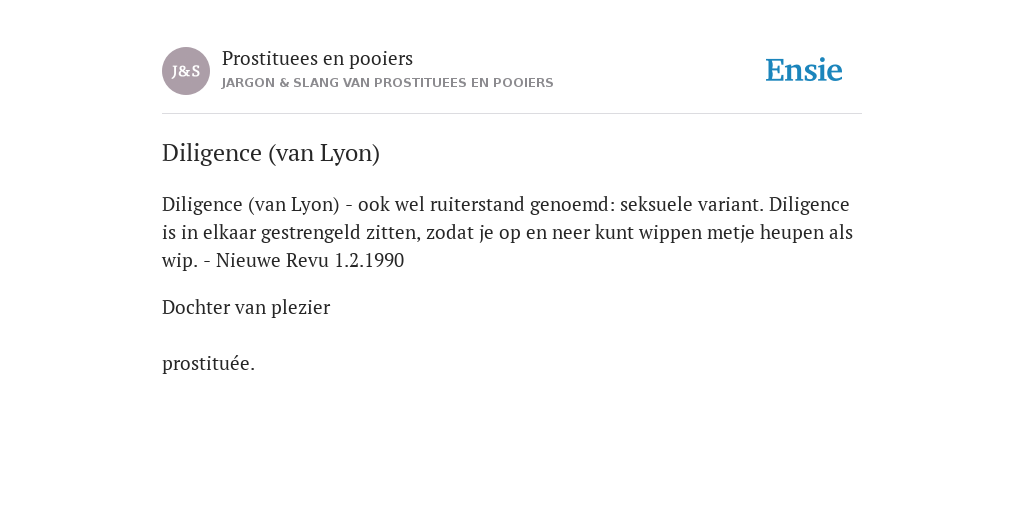Click 'wip.' starting the third text line
The image size is (1024, 512).
click(180, 261)
